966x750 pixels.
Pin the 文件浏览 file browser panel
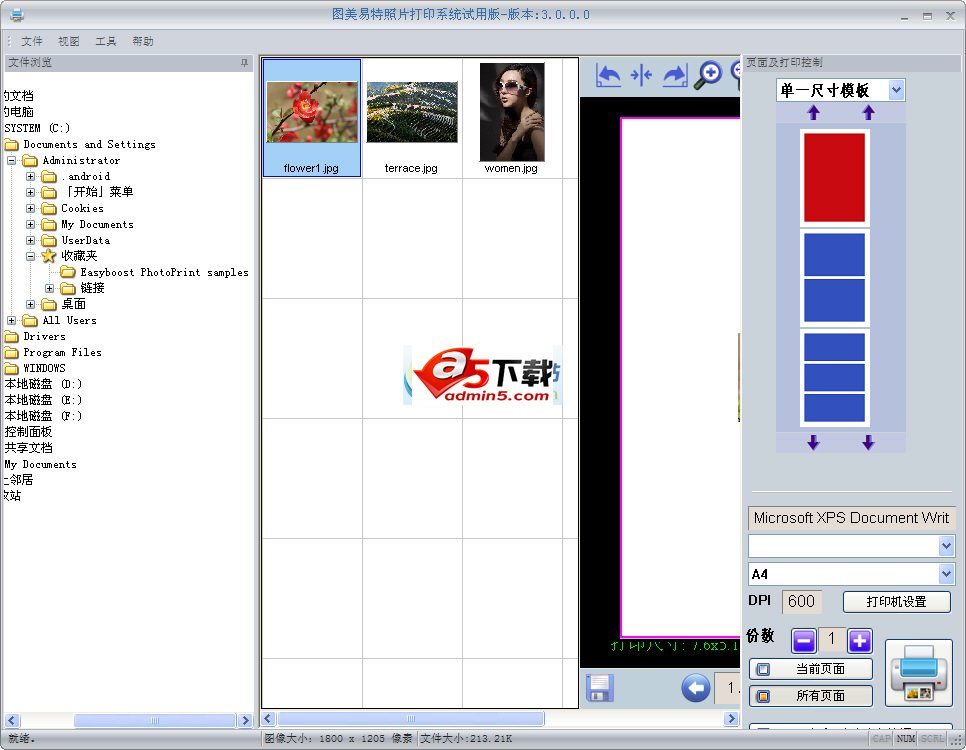coord(244,63)
